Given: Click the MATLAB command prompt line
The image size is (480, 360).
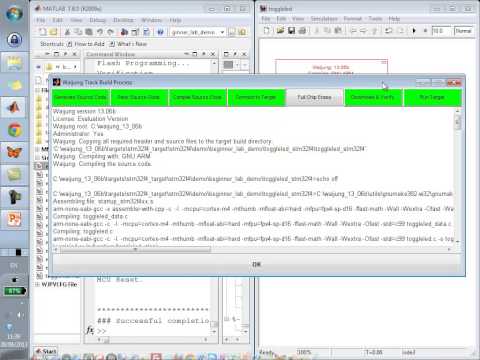Looking at the screenshot, I should (152, 331).
